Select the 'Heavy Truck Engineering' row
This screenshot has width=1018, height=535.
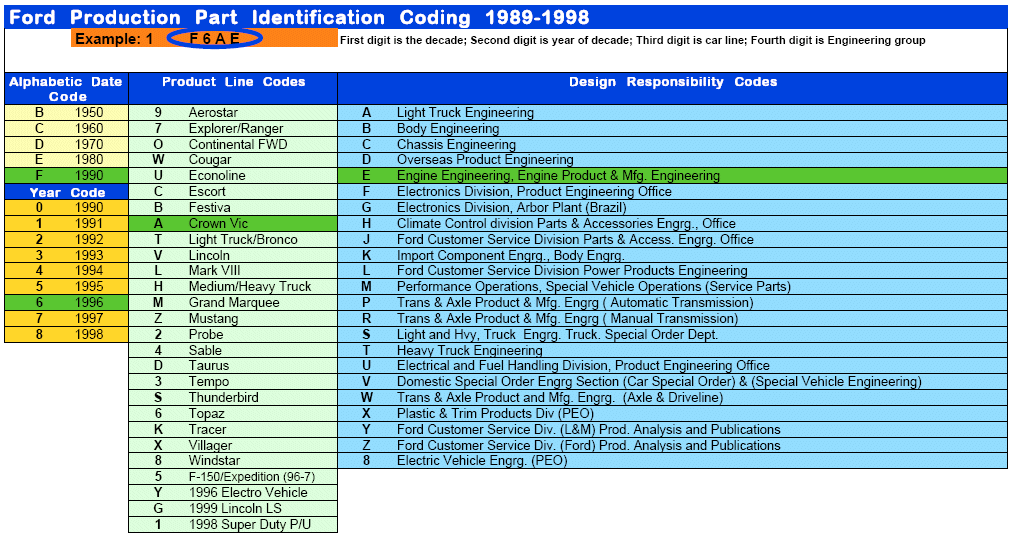[673, 351]
